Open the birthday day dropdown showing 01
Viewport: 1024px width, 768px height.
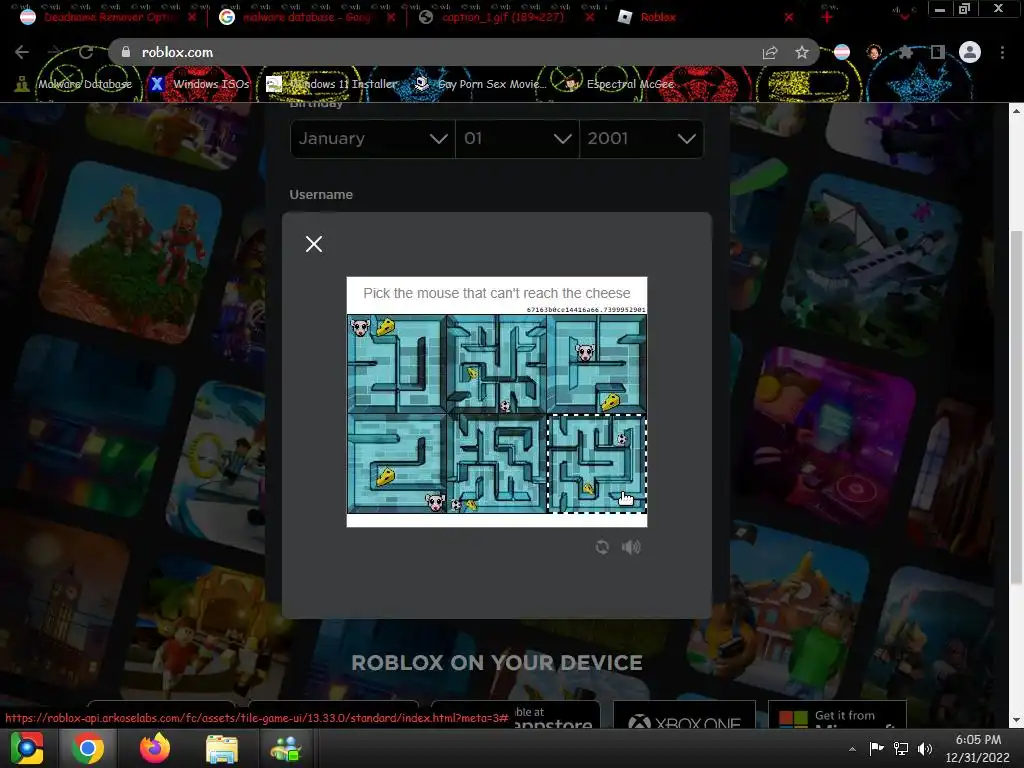point(517,138)
